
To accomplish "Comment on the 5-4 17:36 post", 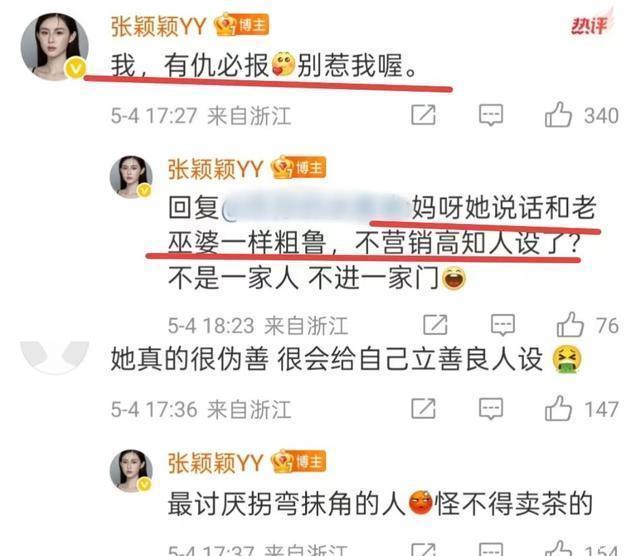I will pyautogui.click(x=491, y=409).
